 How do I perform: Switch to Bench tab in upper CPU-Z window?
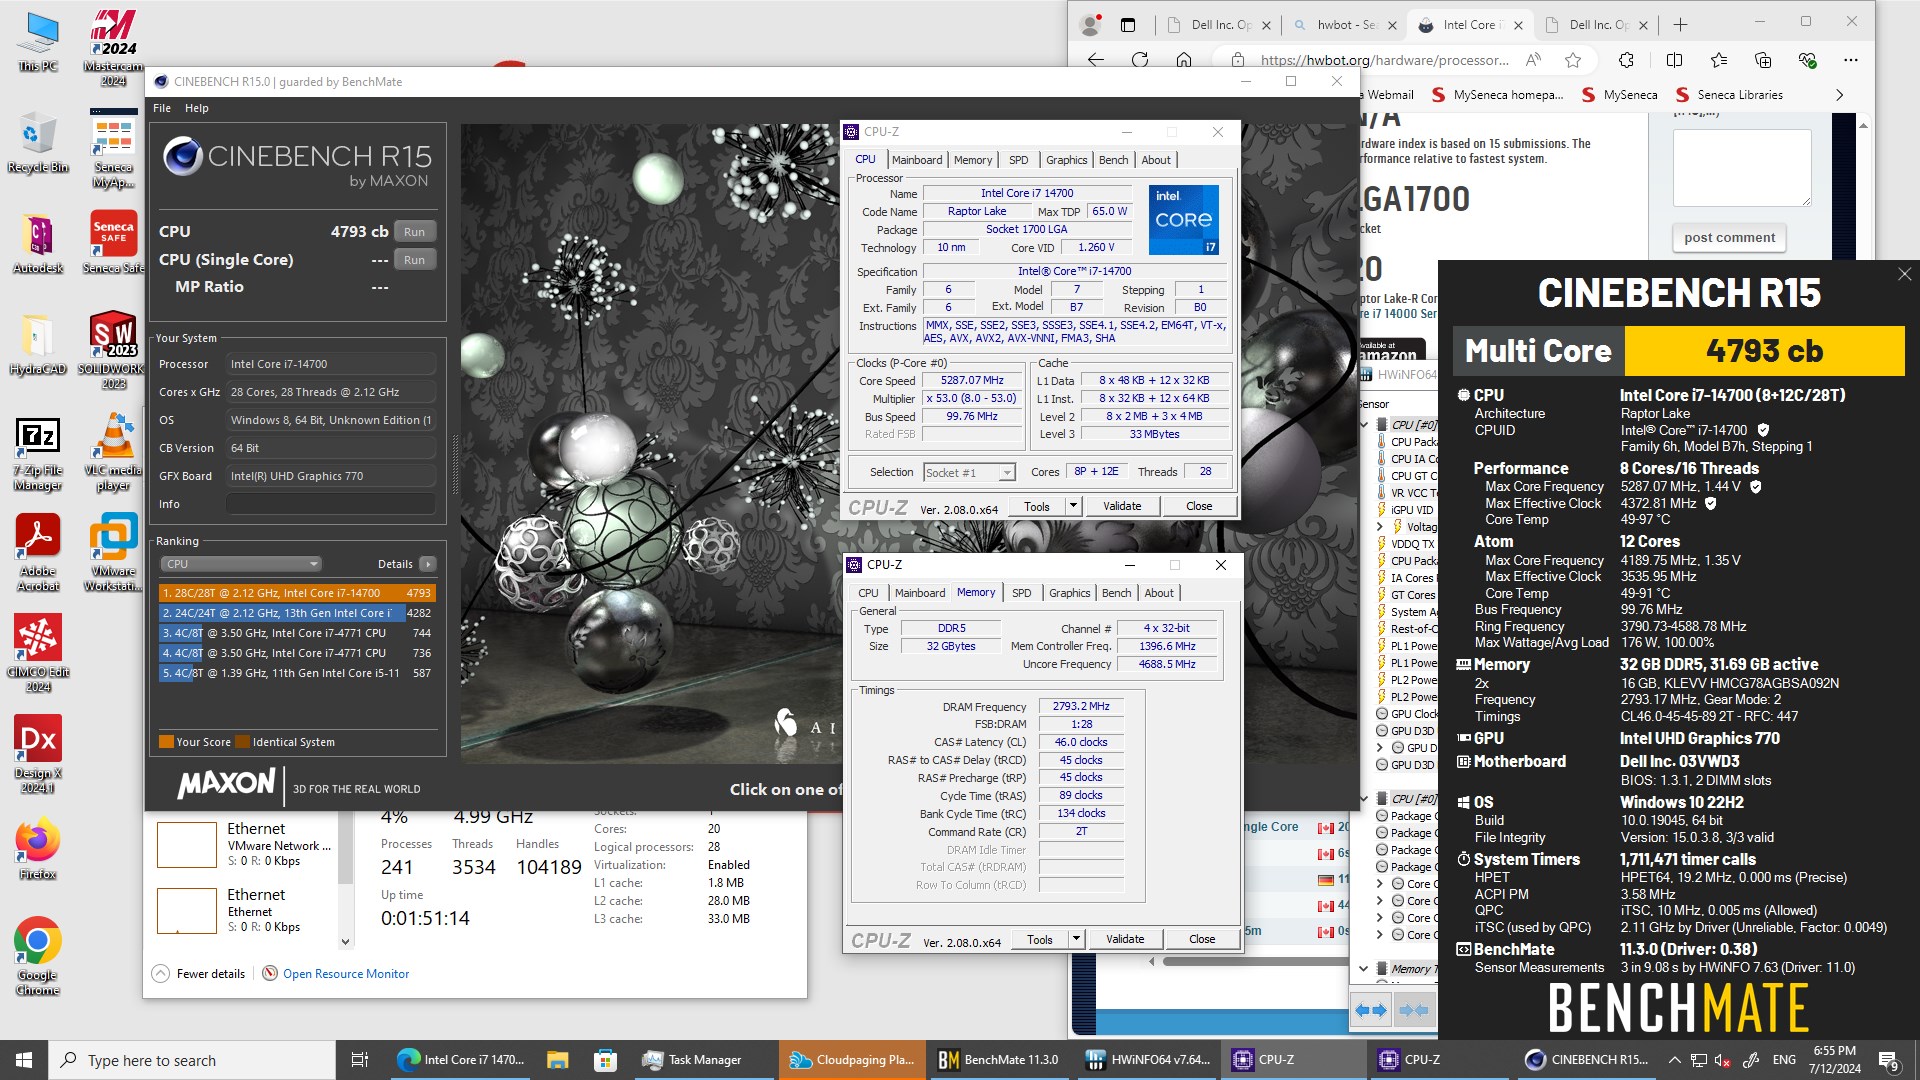pyautogui.click(x=1113, y=160)
